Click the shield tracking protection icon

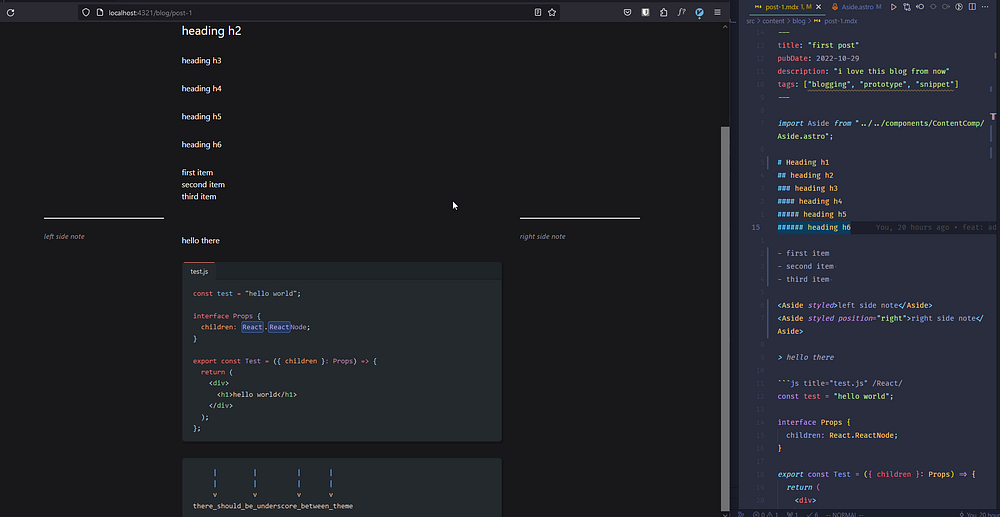[87, 12]
